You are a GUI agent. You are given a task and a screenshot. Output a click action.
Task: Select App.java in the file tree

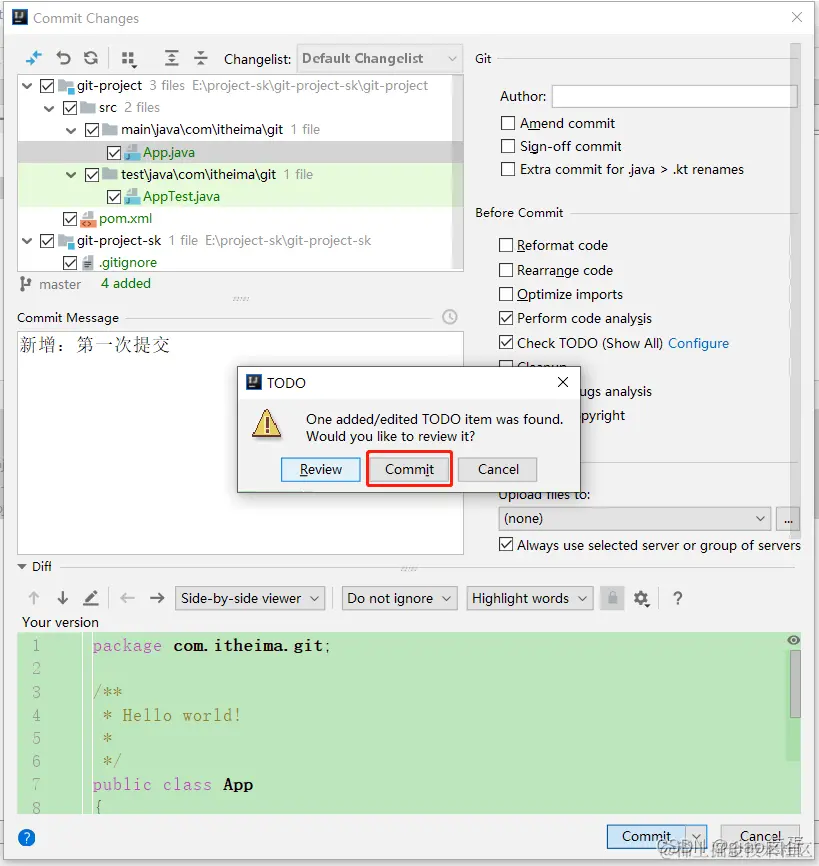(x=169, y=152)
